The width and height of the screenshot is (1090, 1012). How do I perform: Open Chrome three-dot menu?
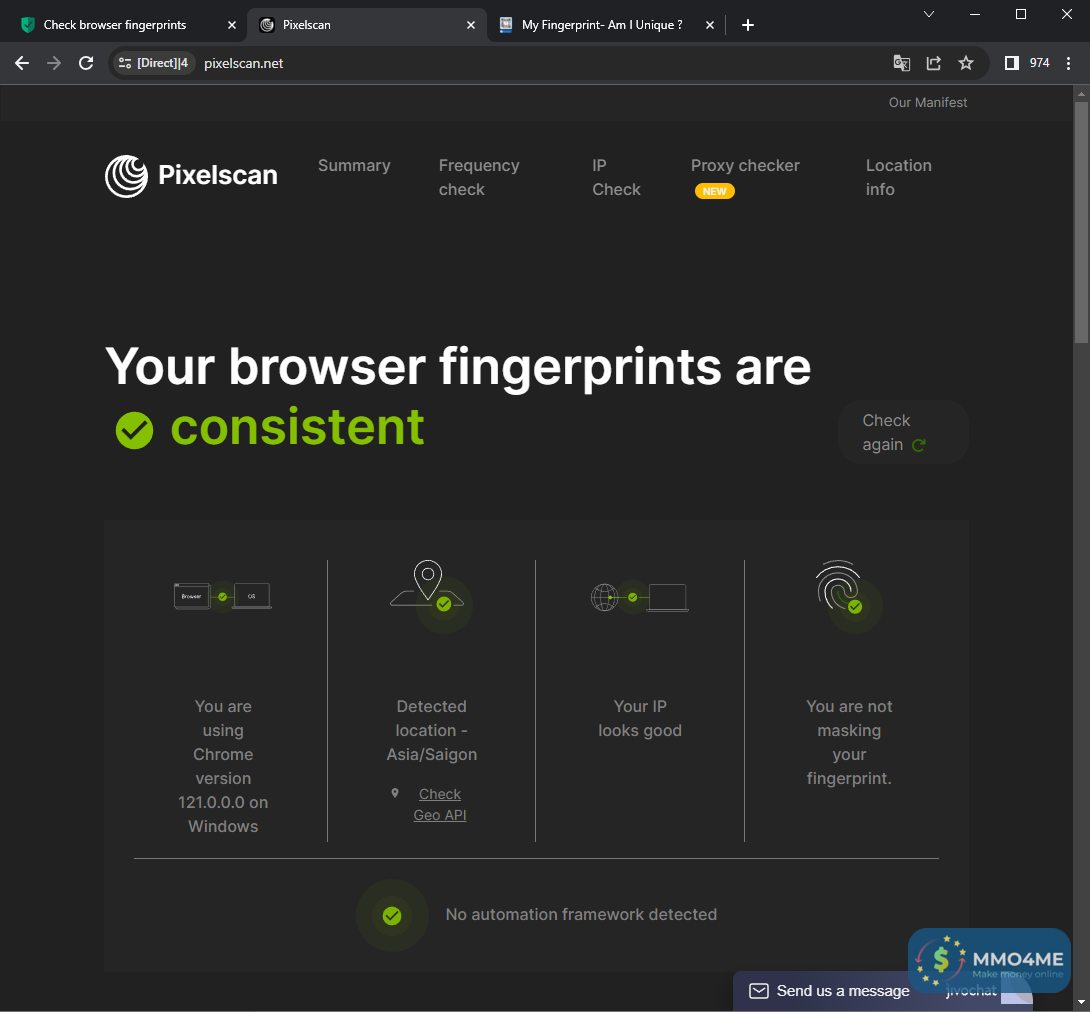(x=1068, y=63)
